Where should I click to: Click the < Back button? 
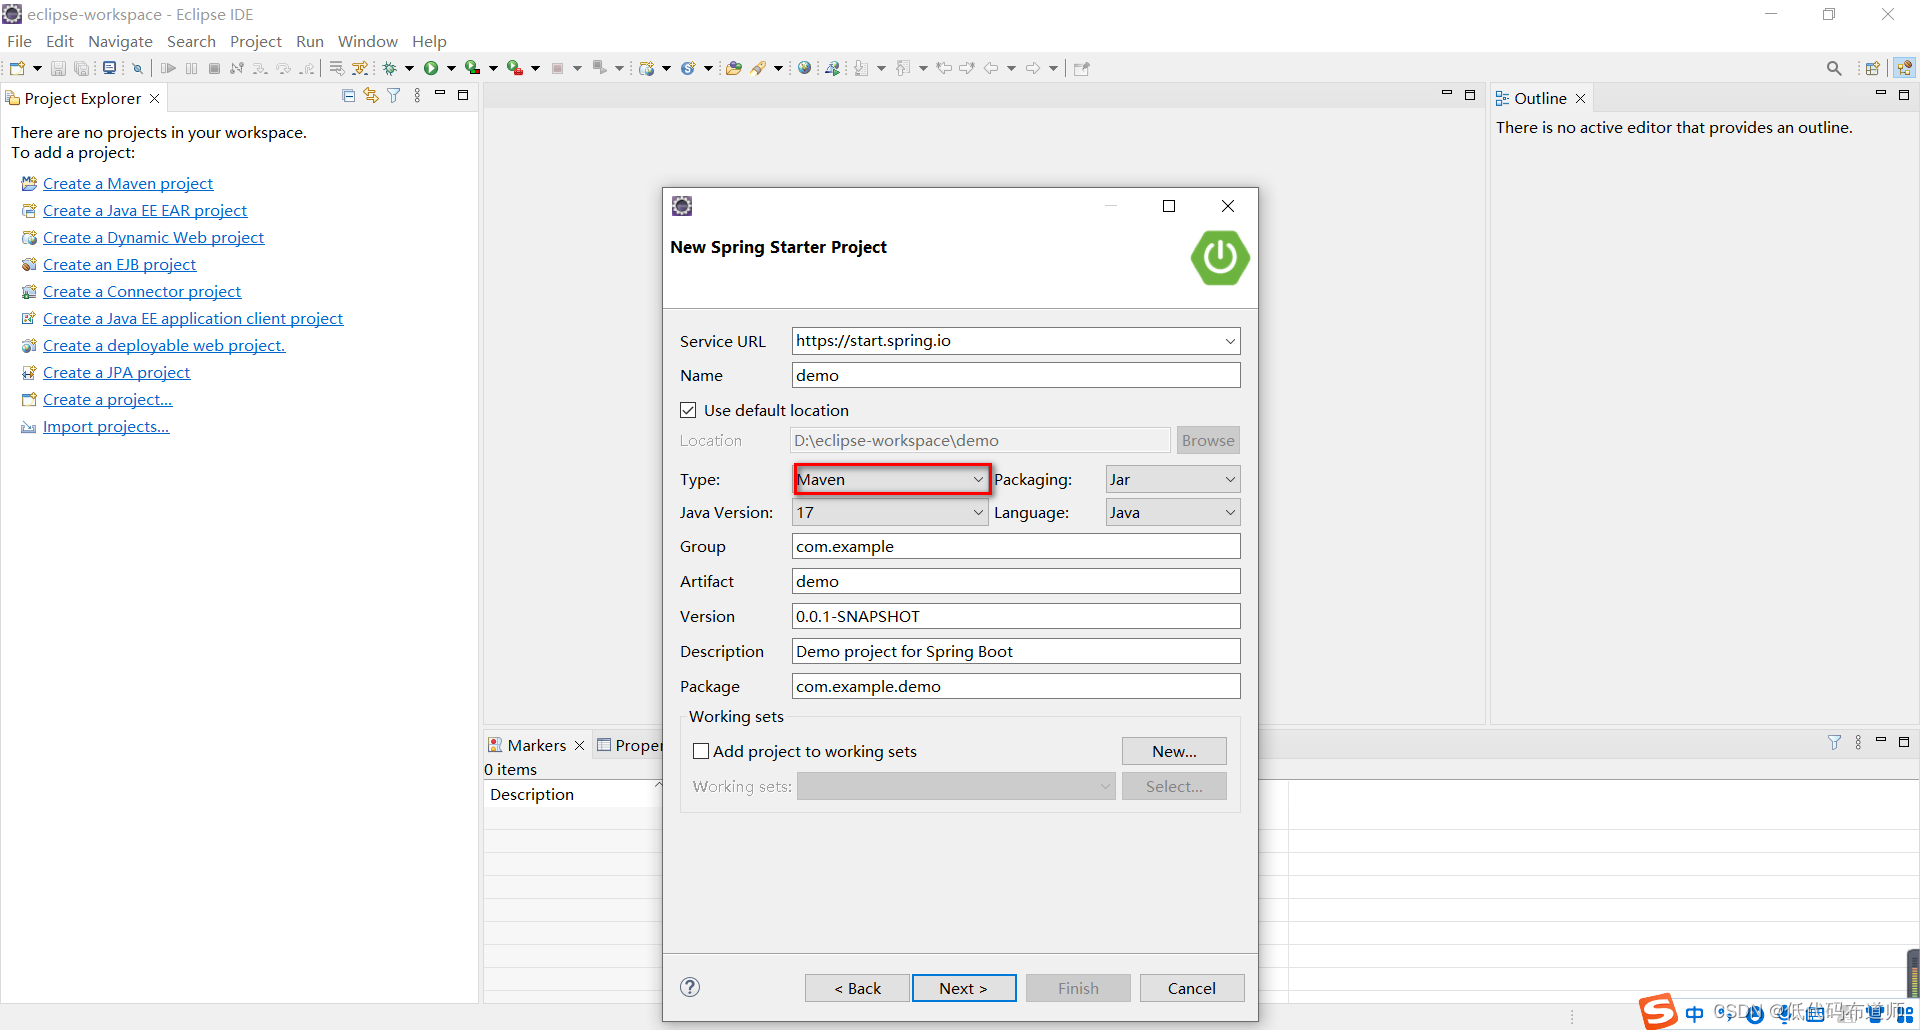coord(857,988)
